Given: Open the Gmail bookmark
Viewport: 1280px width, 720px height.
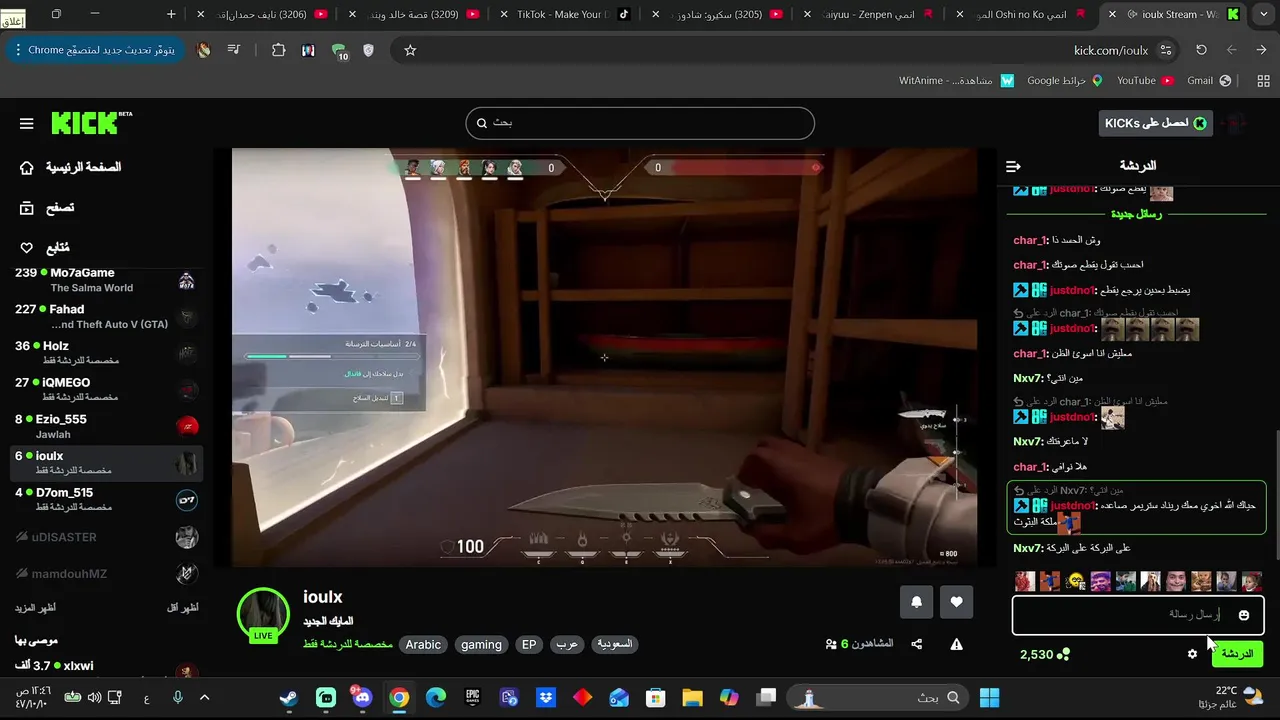Looking at the screenshot, I should (x=1210, y=80).
